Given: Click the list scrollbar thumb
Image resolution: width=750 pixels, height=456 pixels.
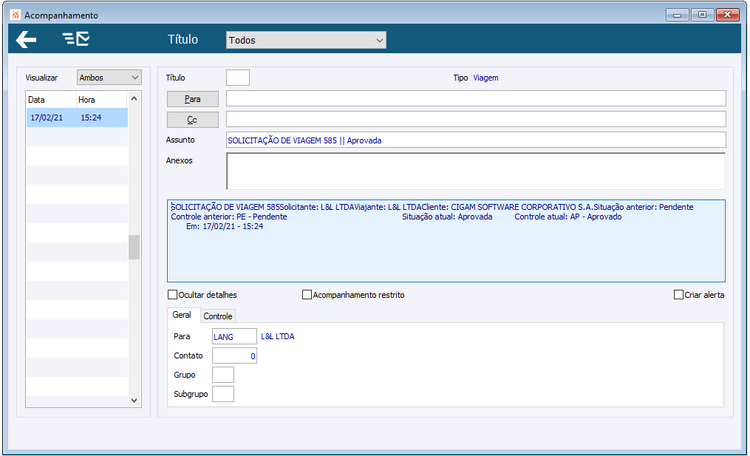Looking at the screenshot, I should click(134, 247).
